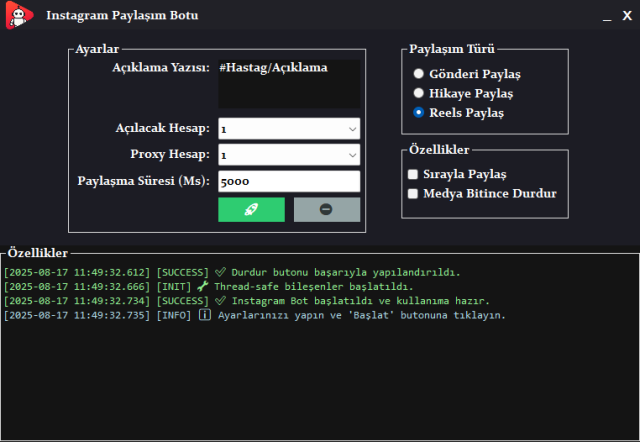The height and width of the screenshot is (442, 640).
Task: Focus the Paylaşma Süresi (Ms) input field
Action: (289, 181)
